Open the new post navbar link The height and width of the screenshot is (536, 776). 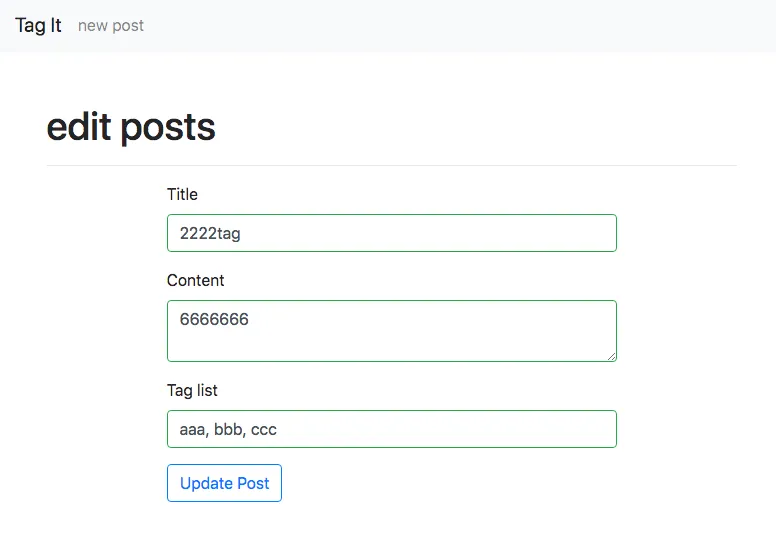(111, 26)
